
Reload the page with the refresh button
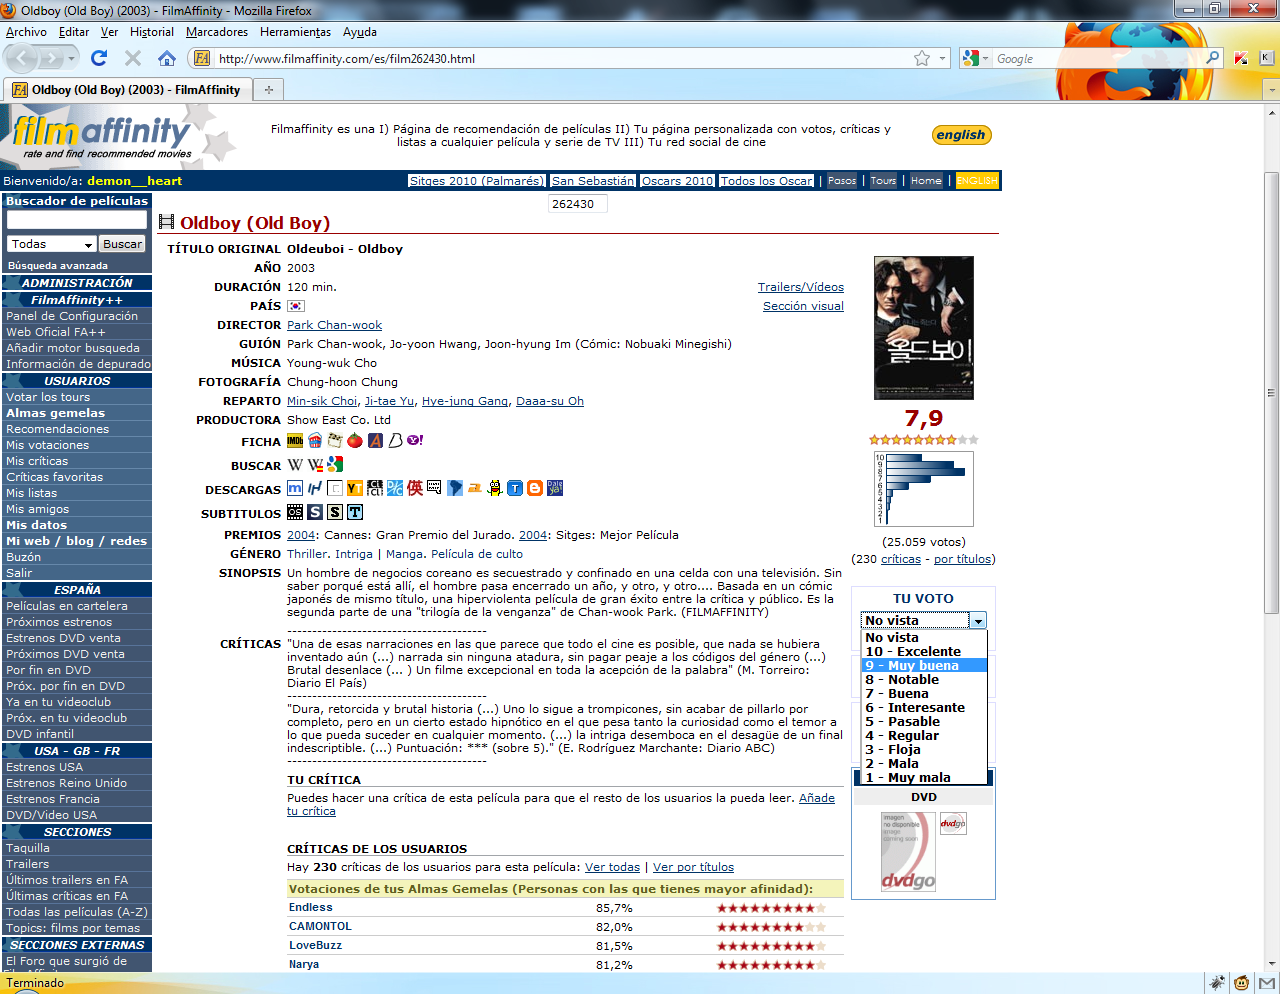pos(99,58)
